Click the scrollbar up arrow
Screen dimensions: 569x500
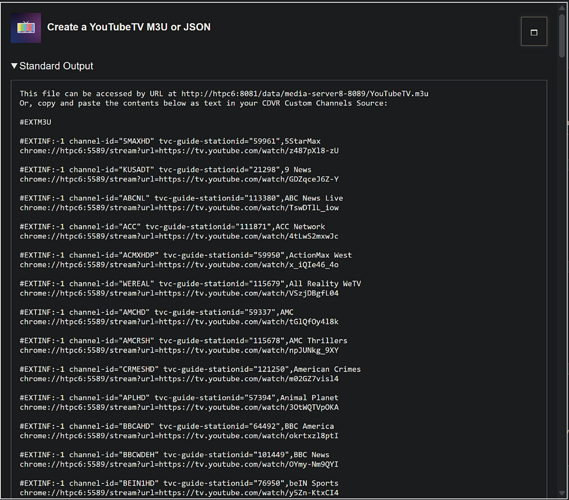[x=562, y=8]
